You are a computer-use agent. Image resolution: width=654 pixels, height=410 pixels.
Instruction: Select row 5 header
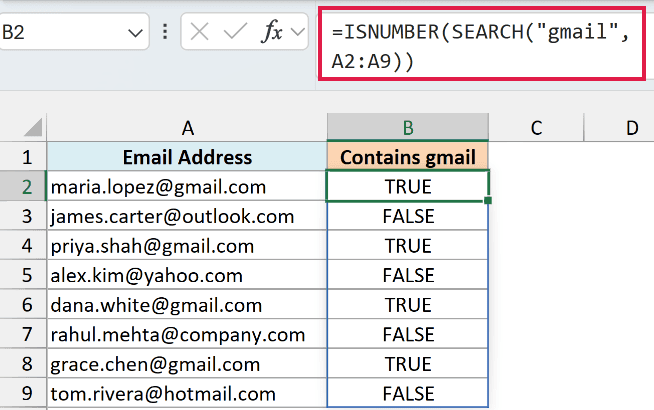(x=23, y=275)
